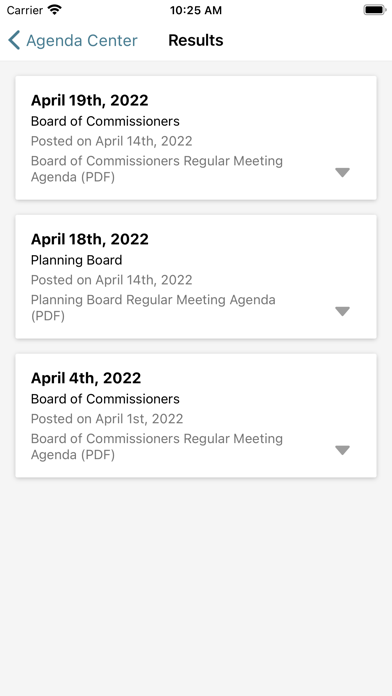Tap Posted on April 14th under Planning Board
Viewport: 392px width, 696px height.
coord(111,280)
